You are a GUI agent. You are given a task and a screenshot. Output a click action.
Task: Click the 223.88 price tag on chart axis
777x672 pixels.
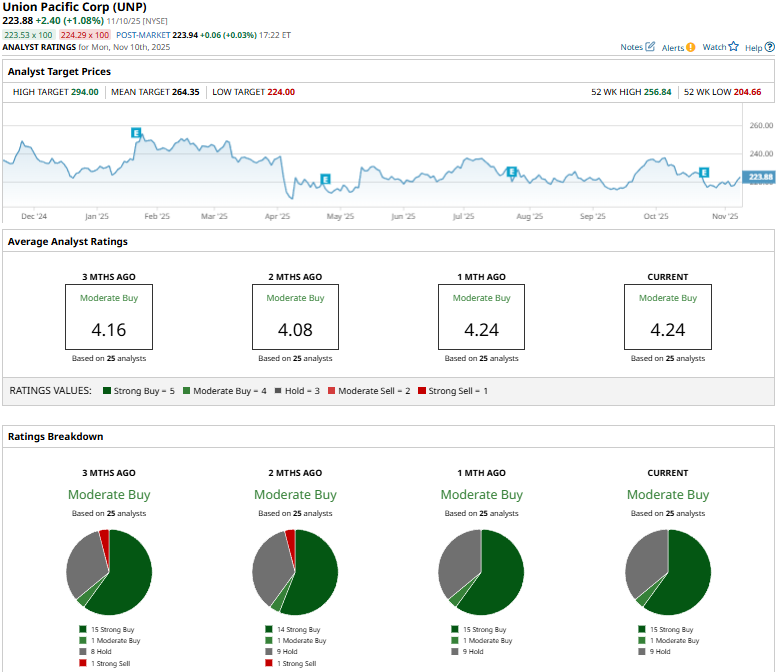pyautogui.click(x=761, y=177)
